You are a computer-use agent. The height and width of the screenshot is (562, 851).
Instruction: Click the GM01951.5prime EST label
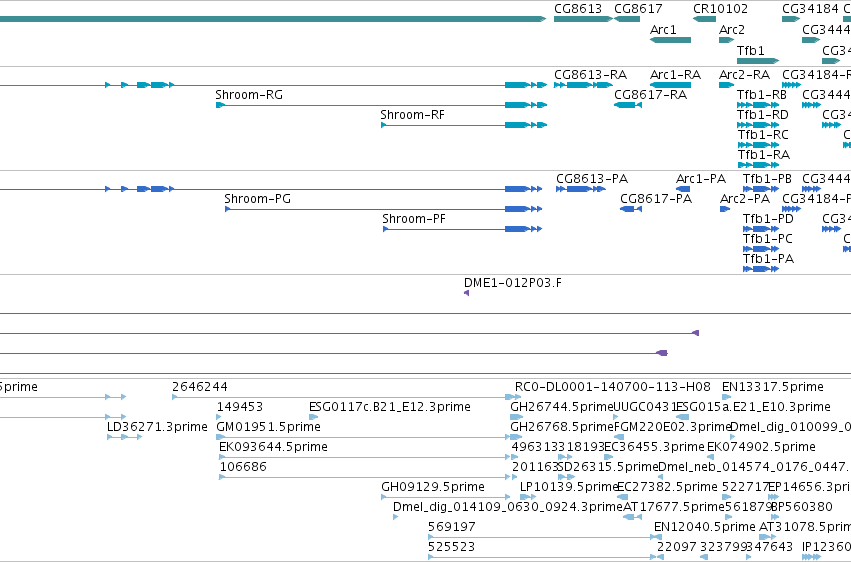point(269,427)
